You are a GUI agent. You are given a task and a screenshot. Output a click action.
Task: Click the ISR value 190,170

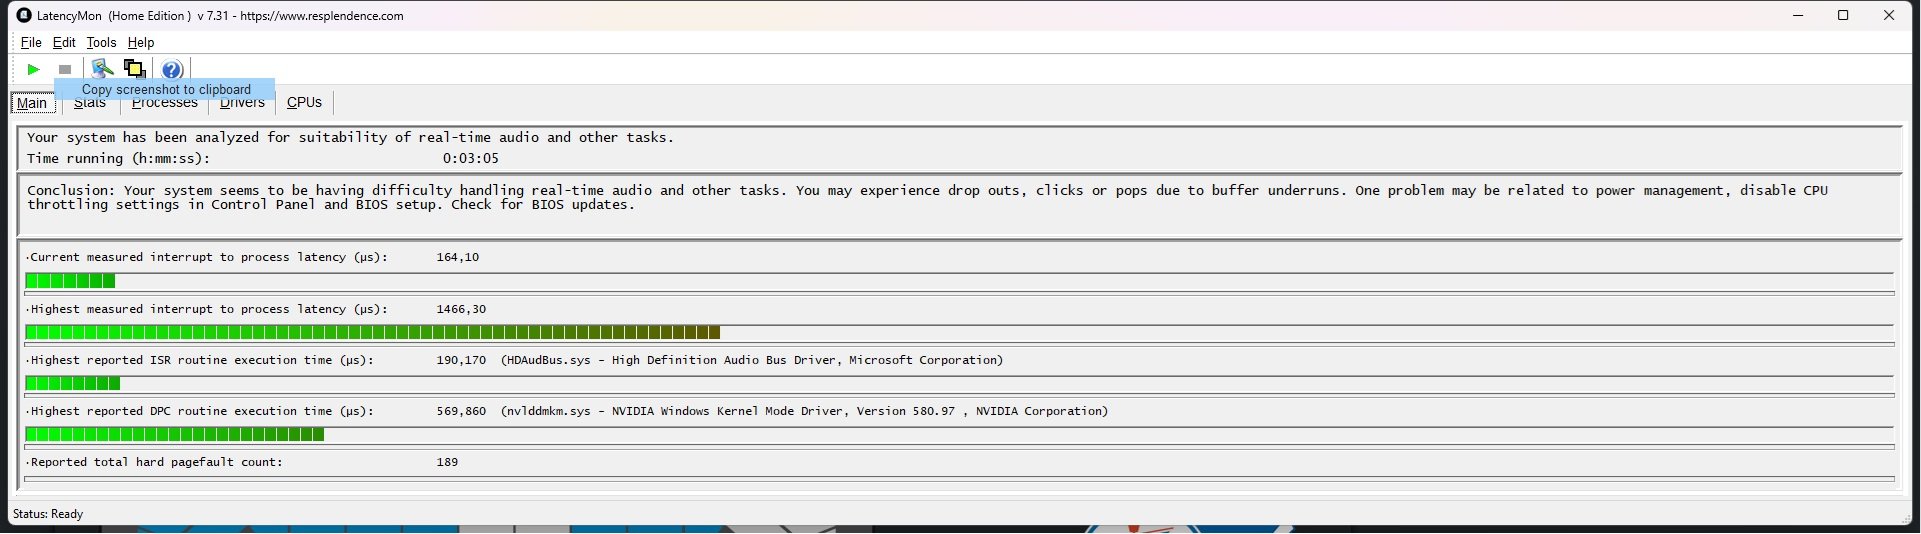coord(461,360)
